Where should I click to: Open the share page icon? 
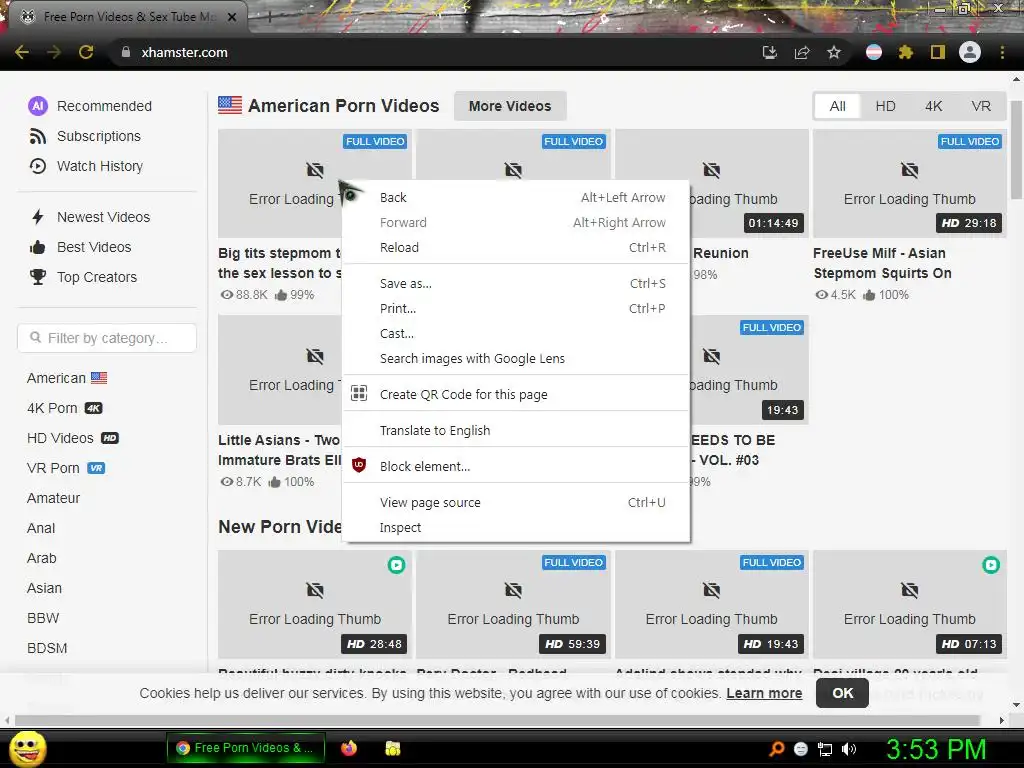click(x=802, y=52)
